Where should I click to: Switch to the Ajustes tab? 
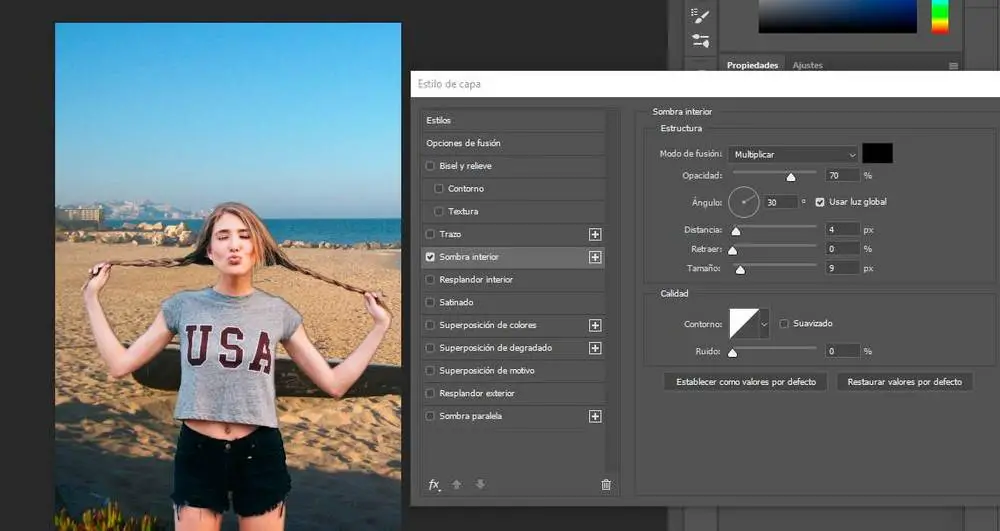coord(807,66)
